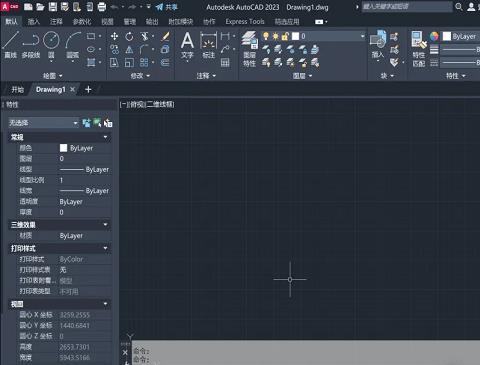Choose the Ellipse draw icon

click(91, 49)
